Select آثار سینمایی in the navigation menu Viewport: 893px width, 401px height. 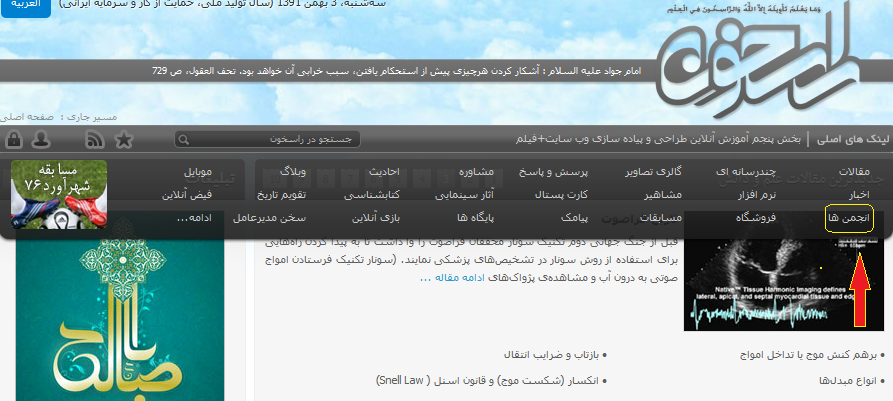(464, 195)
